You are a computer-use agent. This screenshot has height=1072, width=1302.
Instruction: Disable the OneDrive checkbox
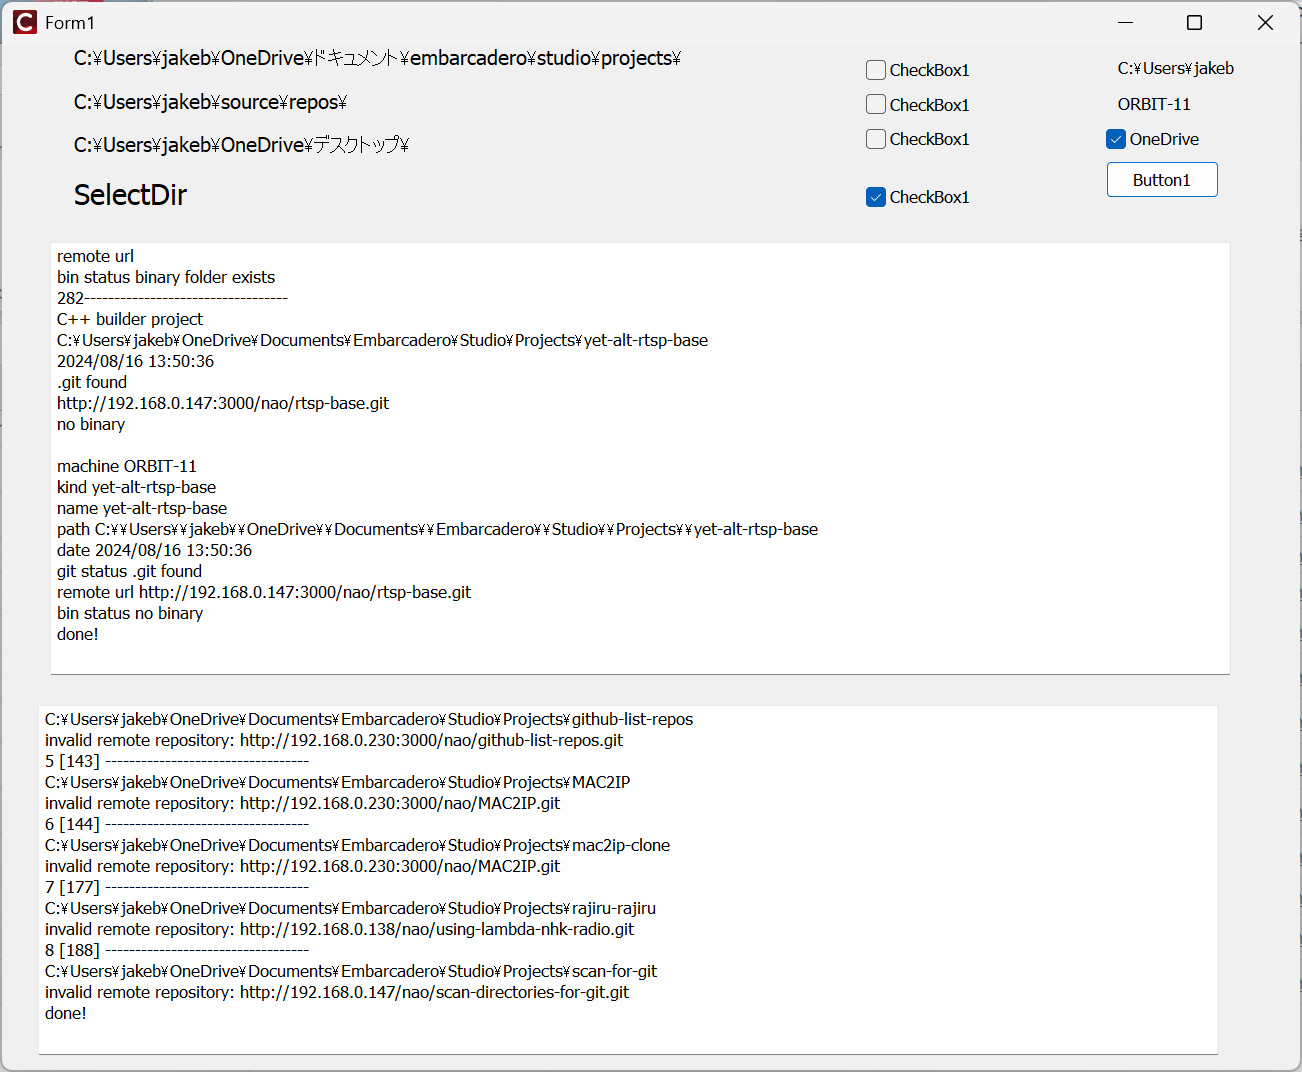1116,139
